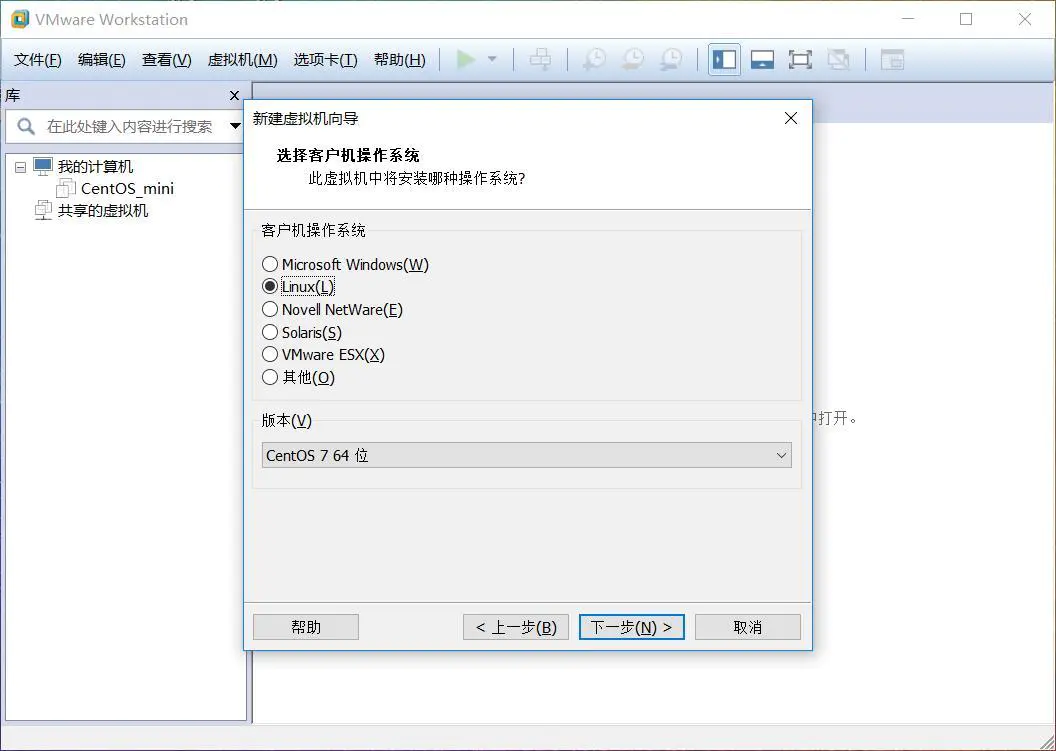Open the 选项卡(T) menu

pos(325,59)
